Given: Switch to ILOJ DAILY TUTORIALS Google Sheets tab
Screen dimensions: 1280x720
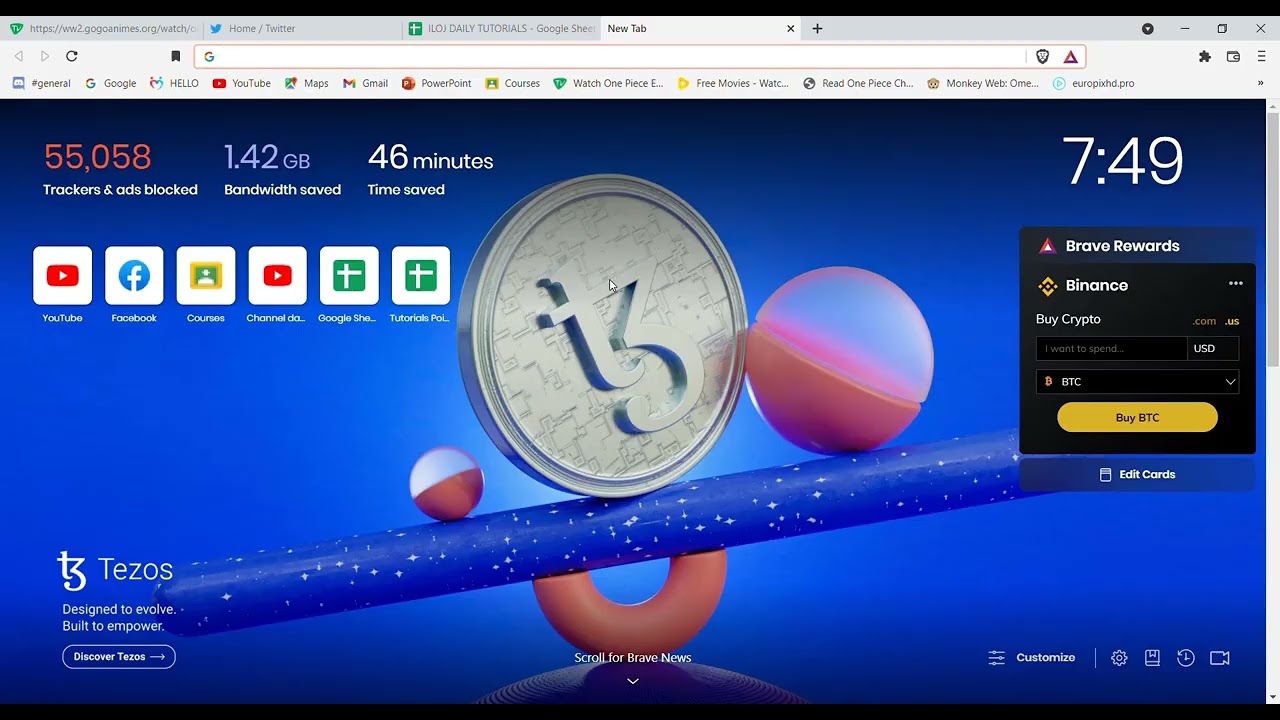Looking at the screenshot, I should (x=500, y=29).
